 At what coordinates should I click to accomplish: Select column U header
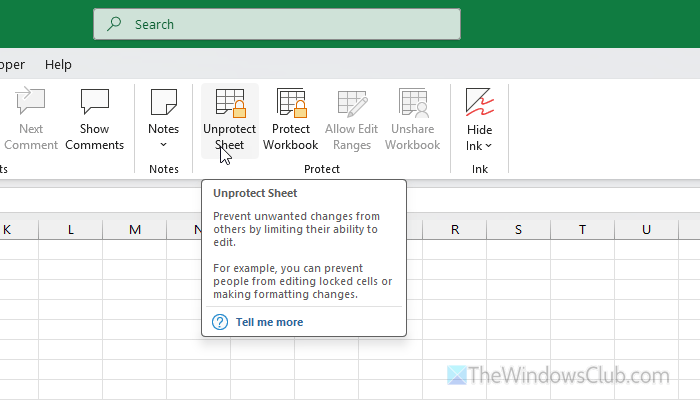tap(646, 230)
